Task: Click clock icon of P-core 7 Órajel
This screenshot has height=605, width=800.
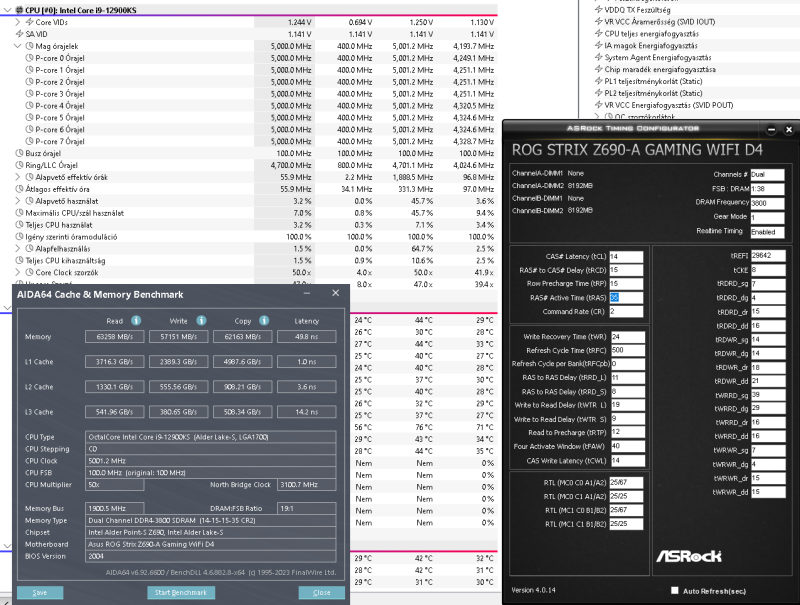Action: click(x=30, y=141)
